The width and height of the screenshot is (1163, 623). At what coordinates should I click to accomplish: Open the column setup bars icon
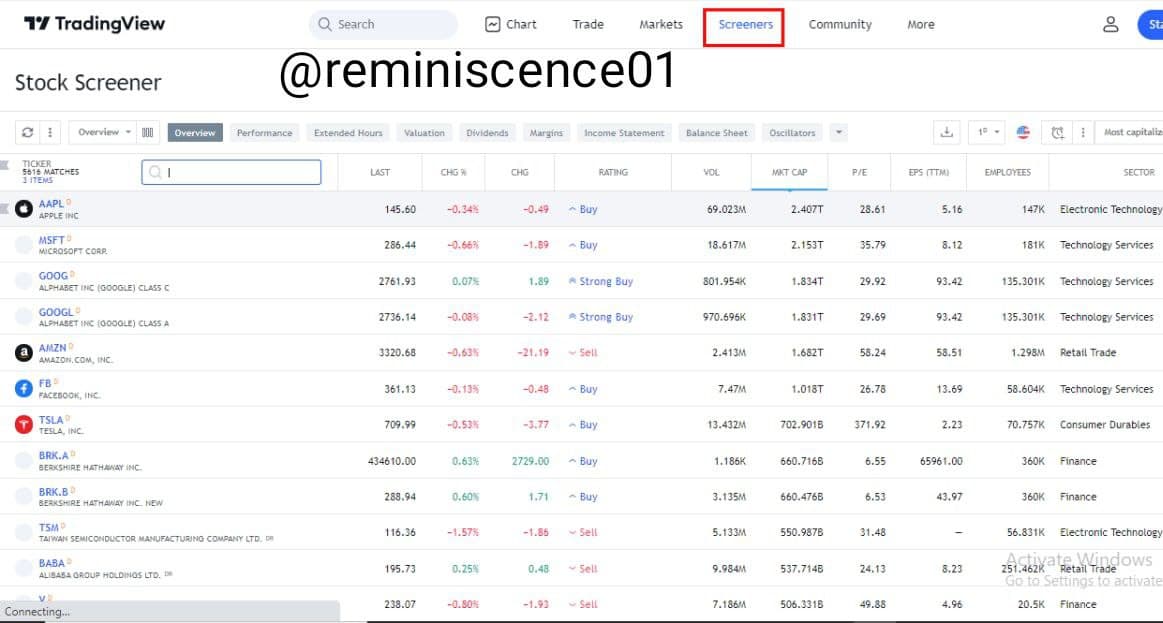pos(148,133)
